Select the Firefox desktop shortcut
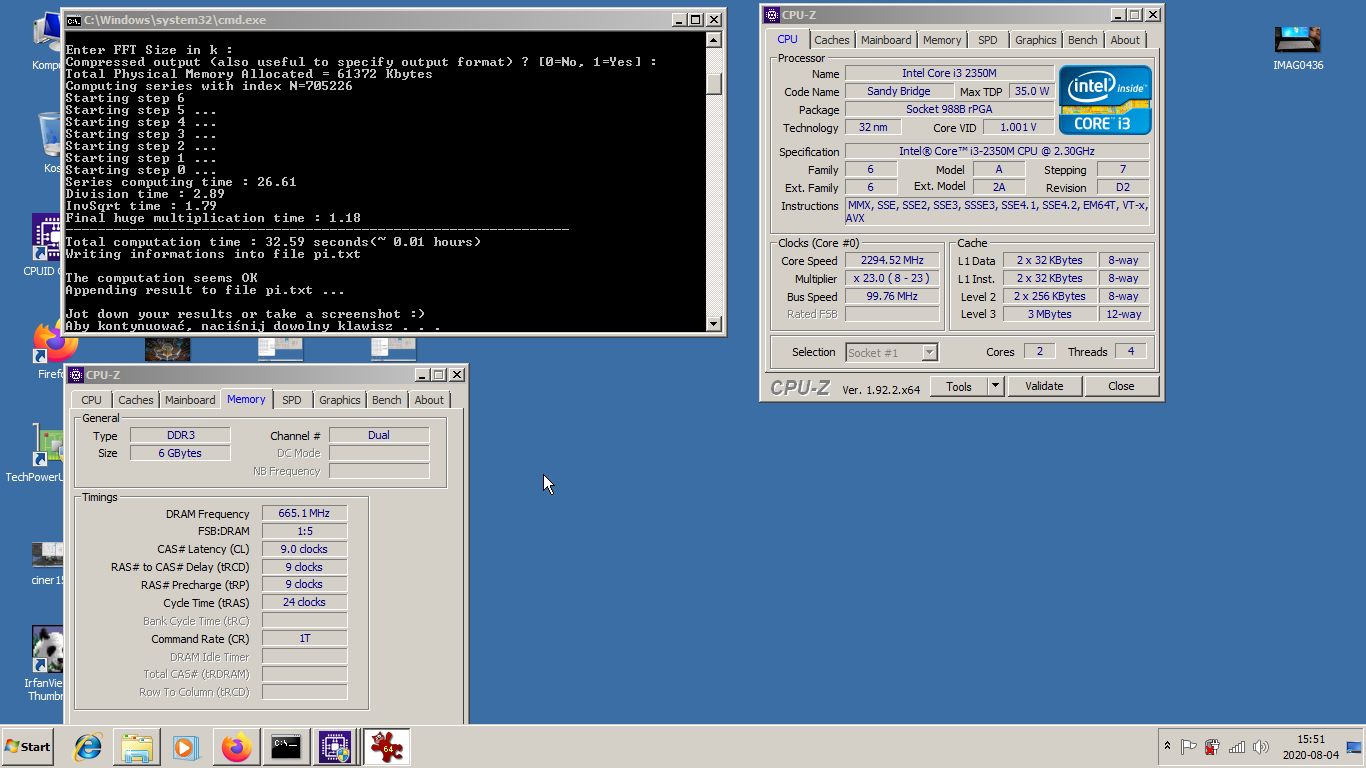This screenshot has height=768, width=1366. tap(50, 350)
